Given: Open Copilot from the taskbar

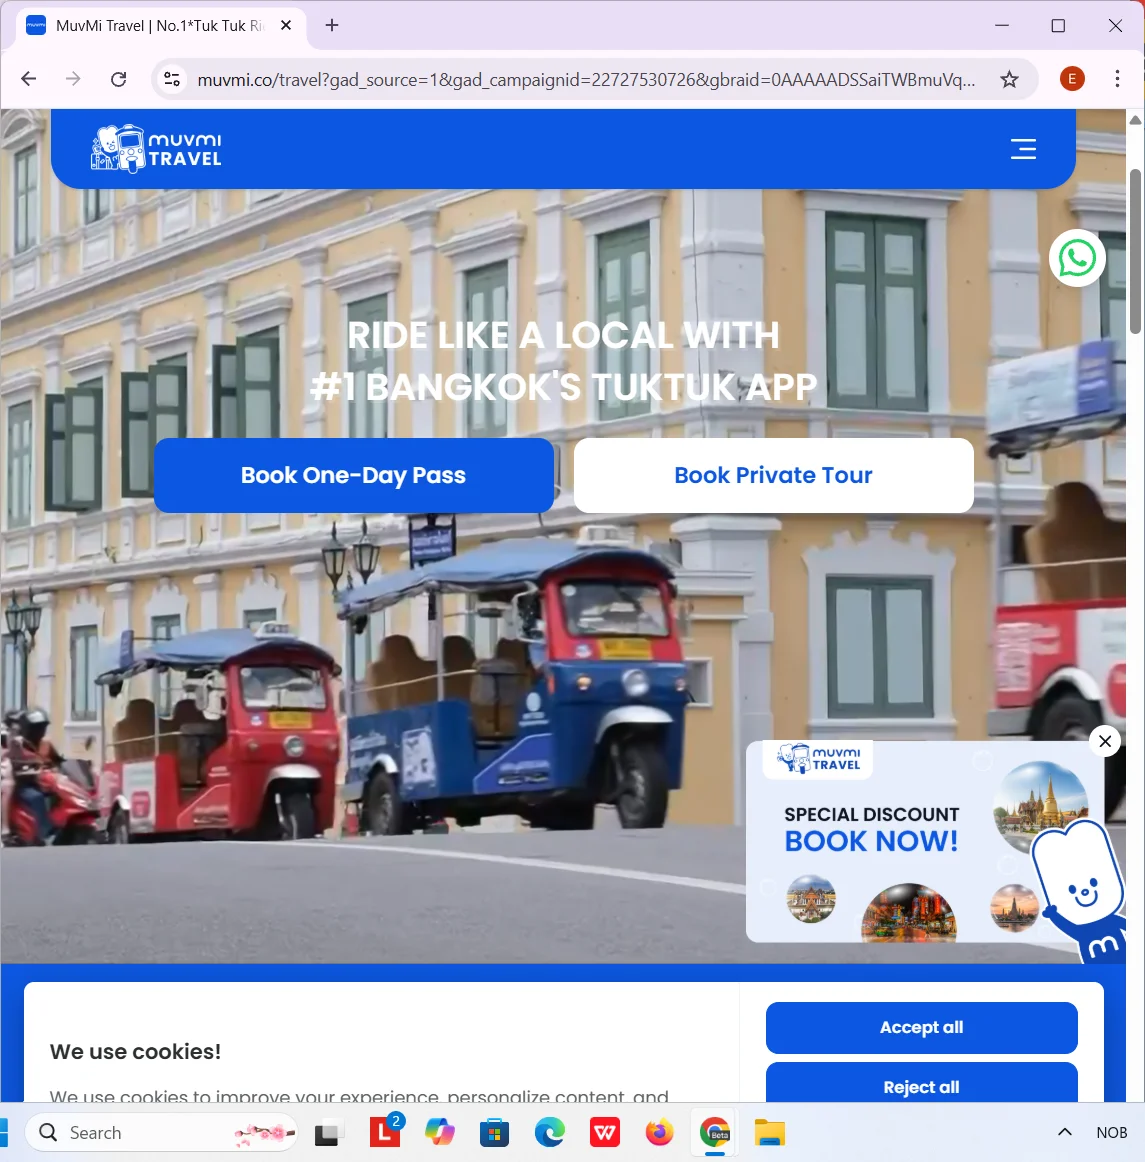Looking at the screenshot, I should point(439,1132).
